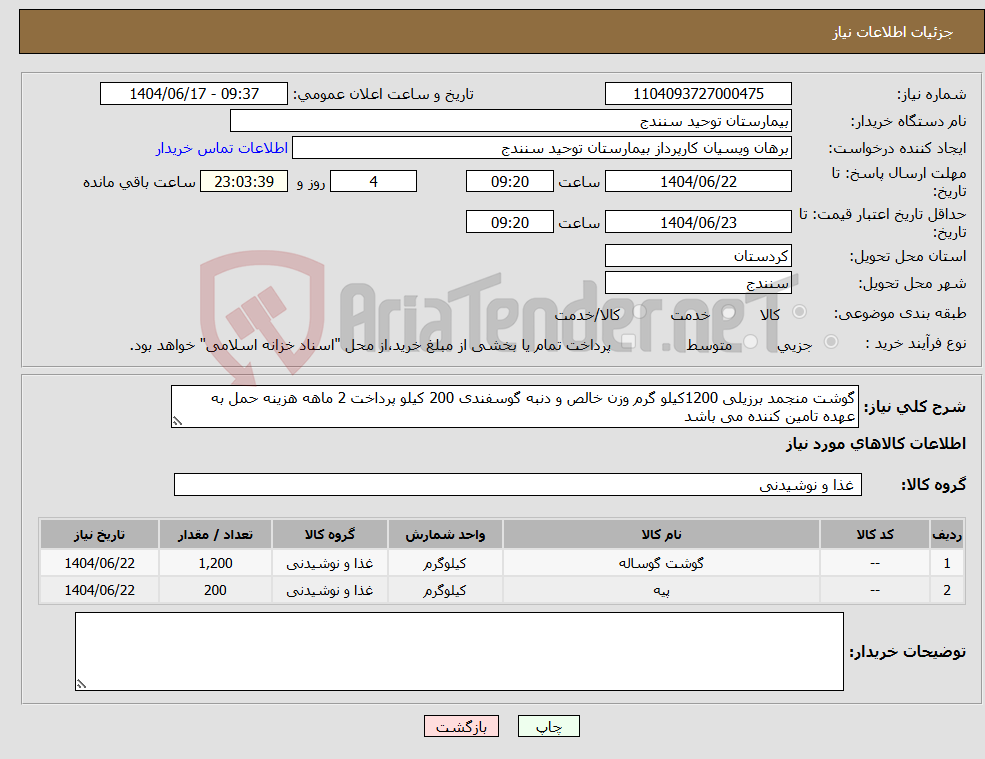Select the گوشت گوساله row in the items table

[x=663, y=562]
